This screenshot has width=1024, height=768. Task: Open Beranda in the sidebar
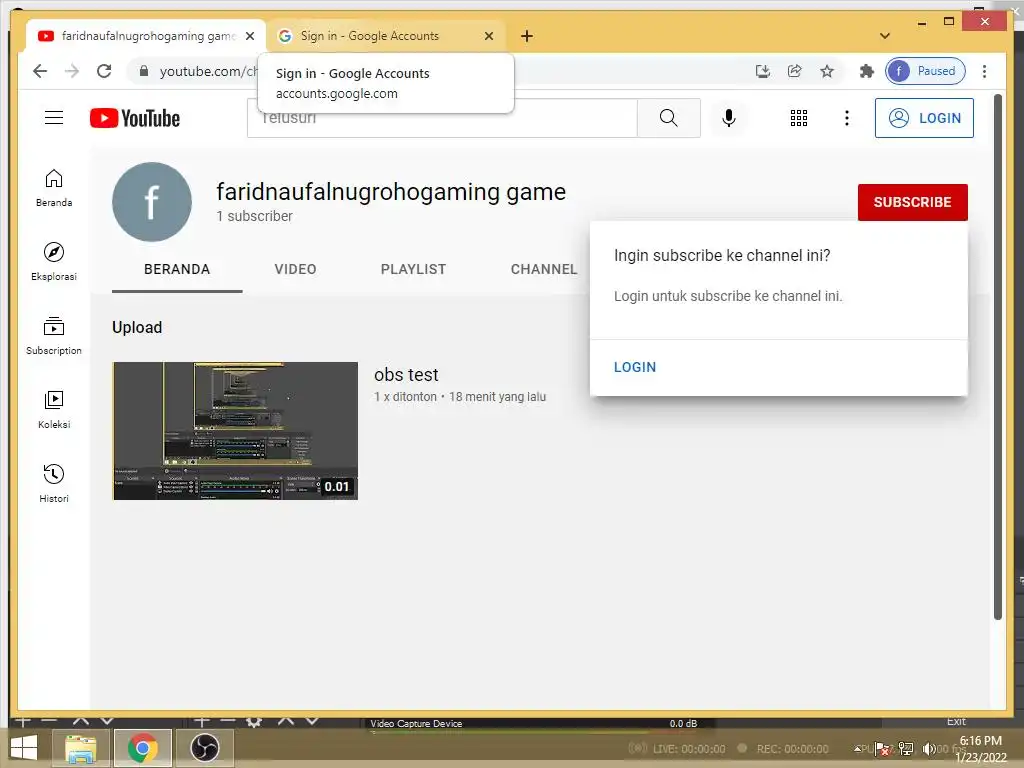(x=54, y=188)
